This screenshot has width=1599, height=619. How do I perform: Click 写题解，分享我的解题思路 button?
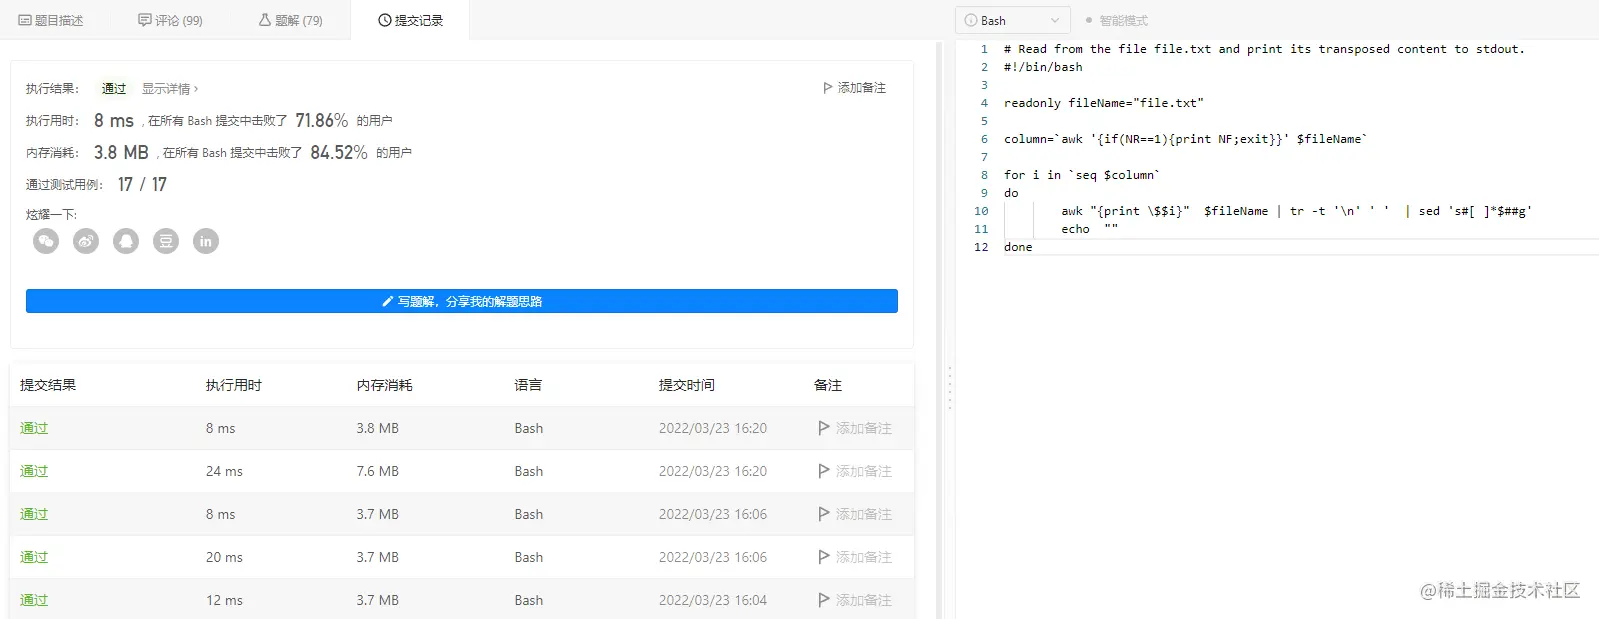pos(462,301)
